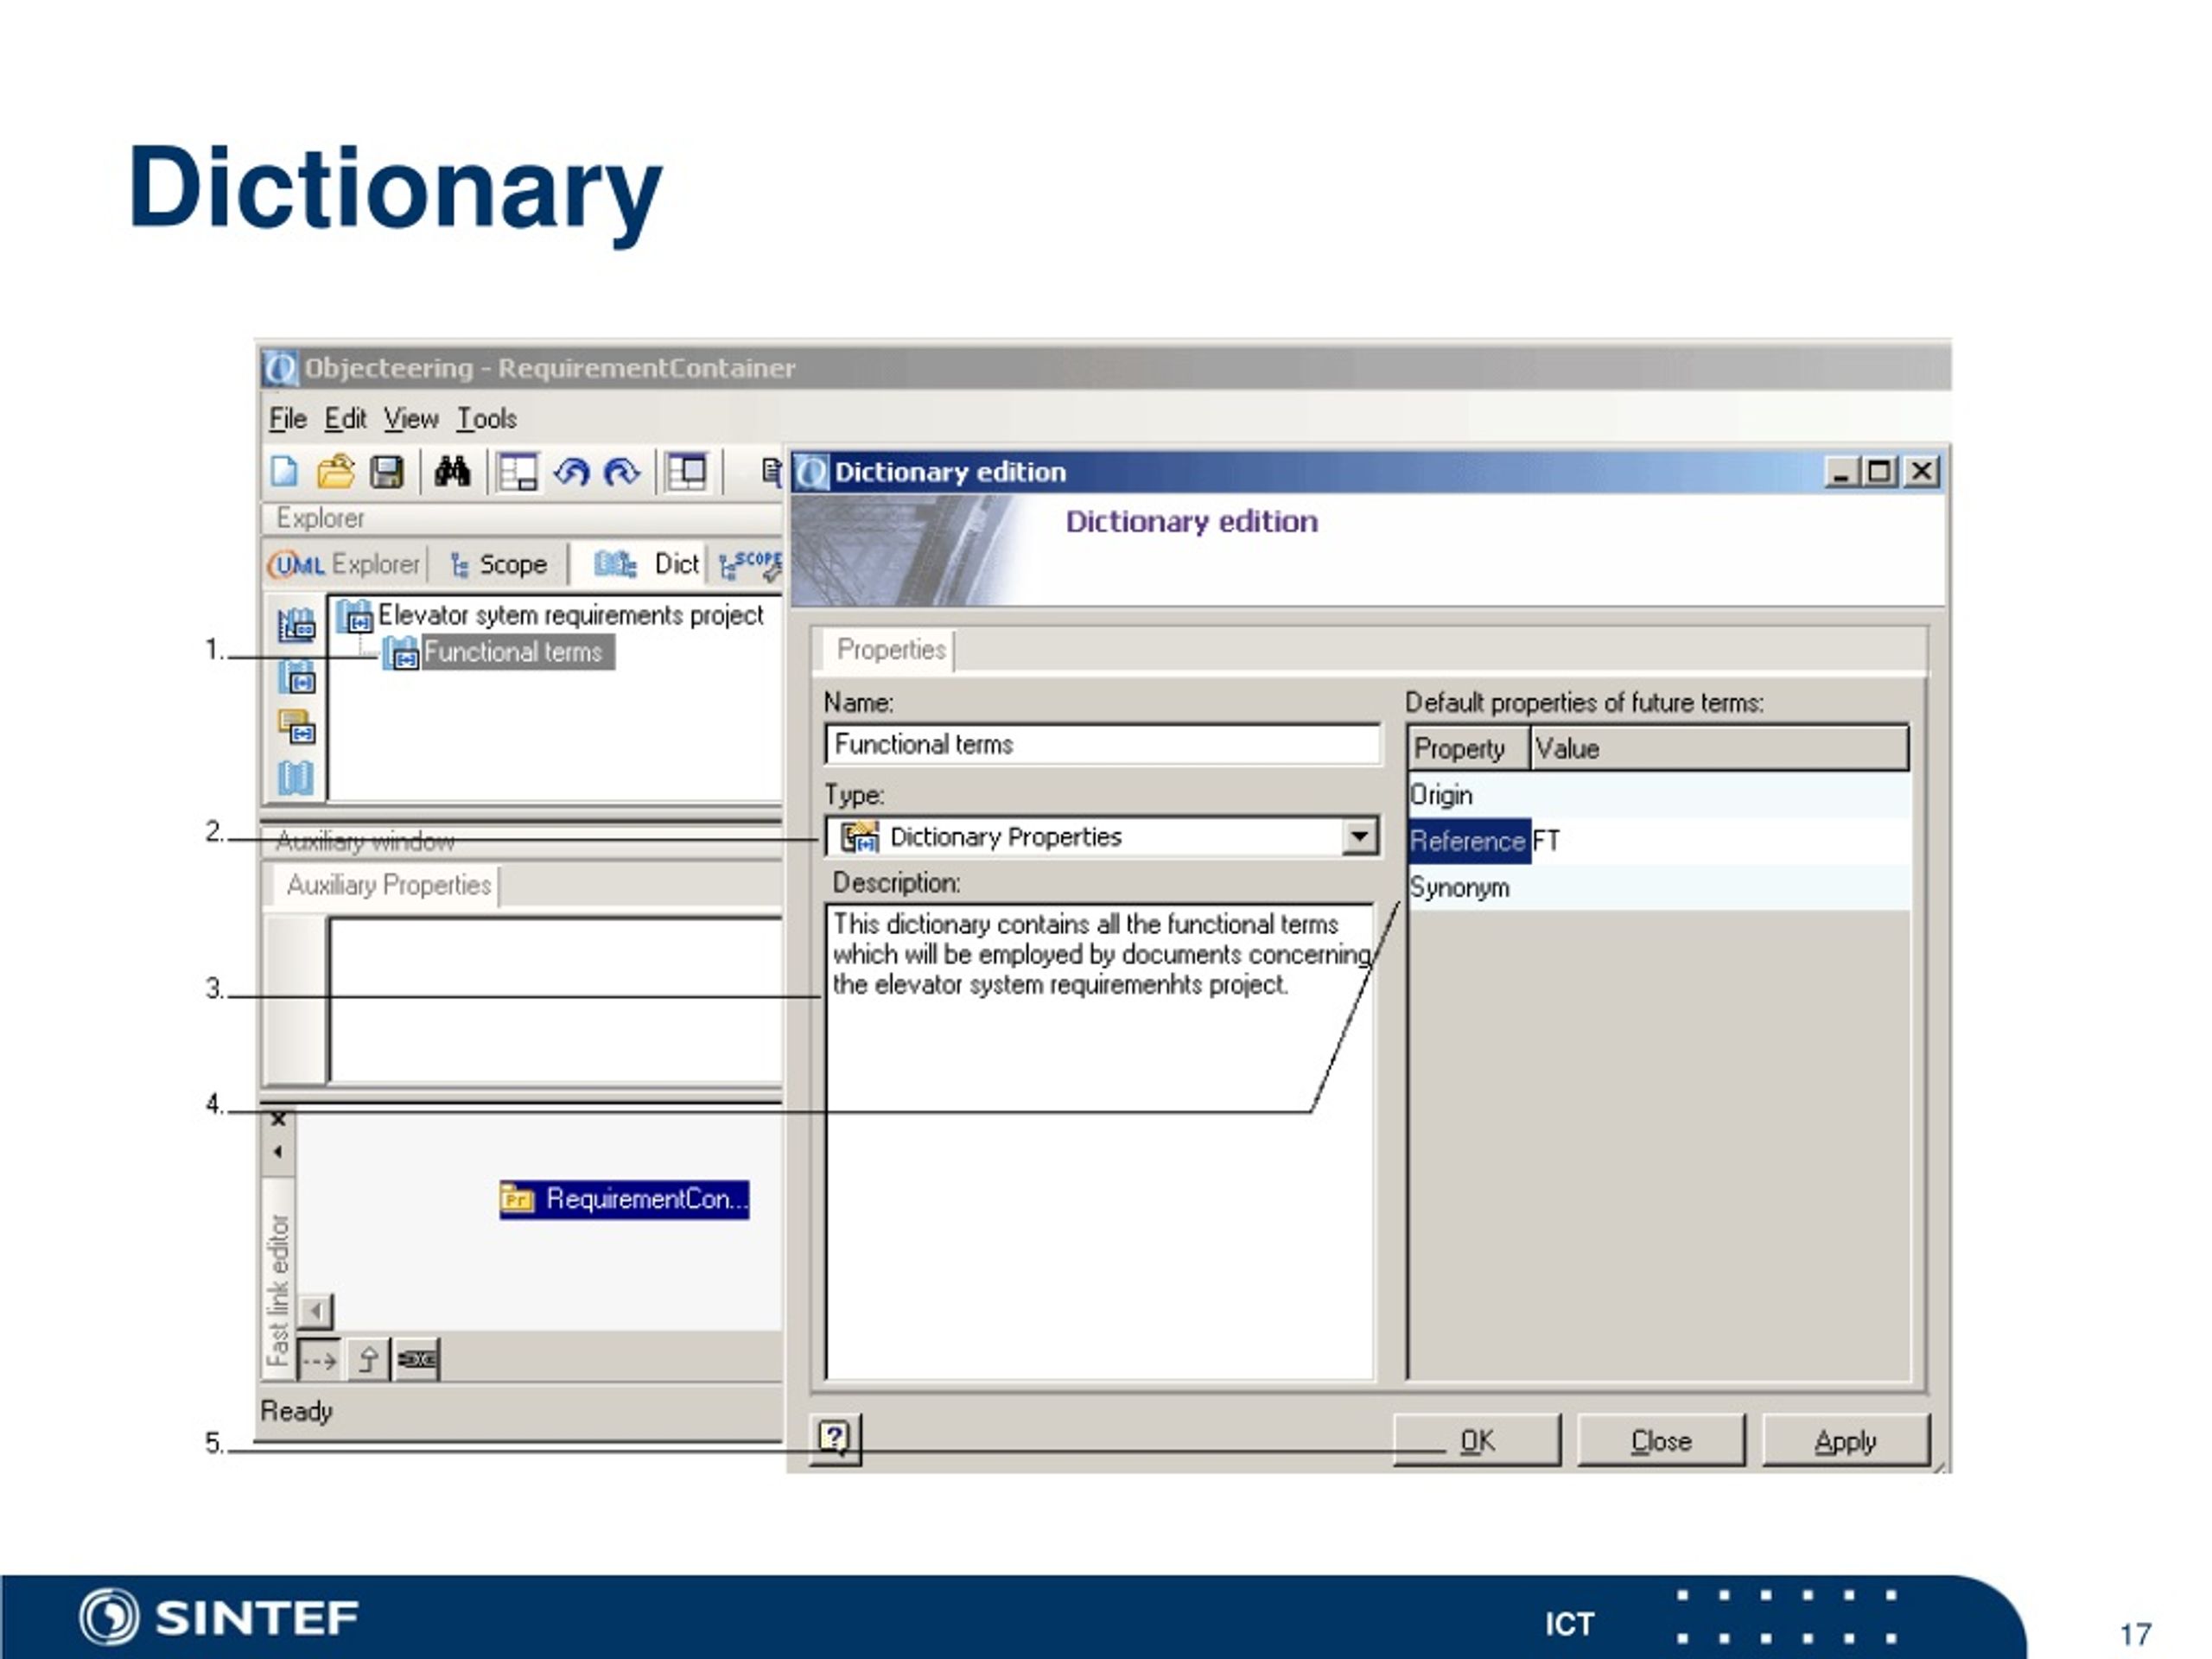Open the Edit menu

pyautogui.click(x=346, y=419)
